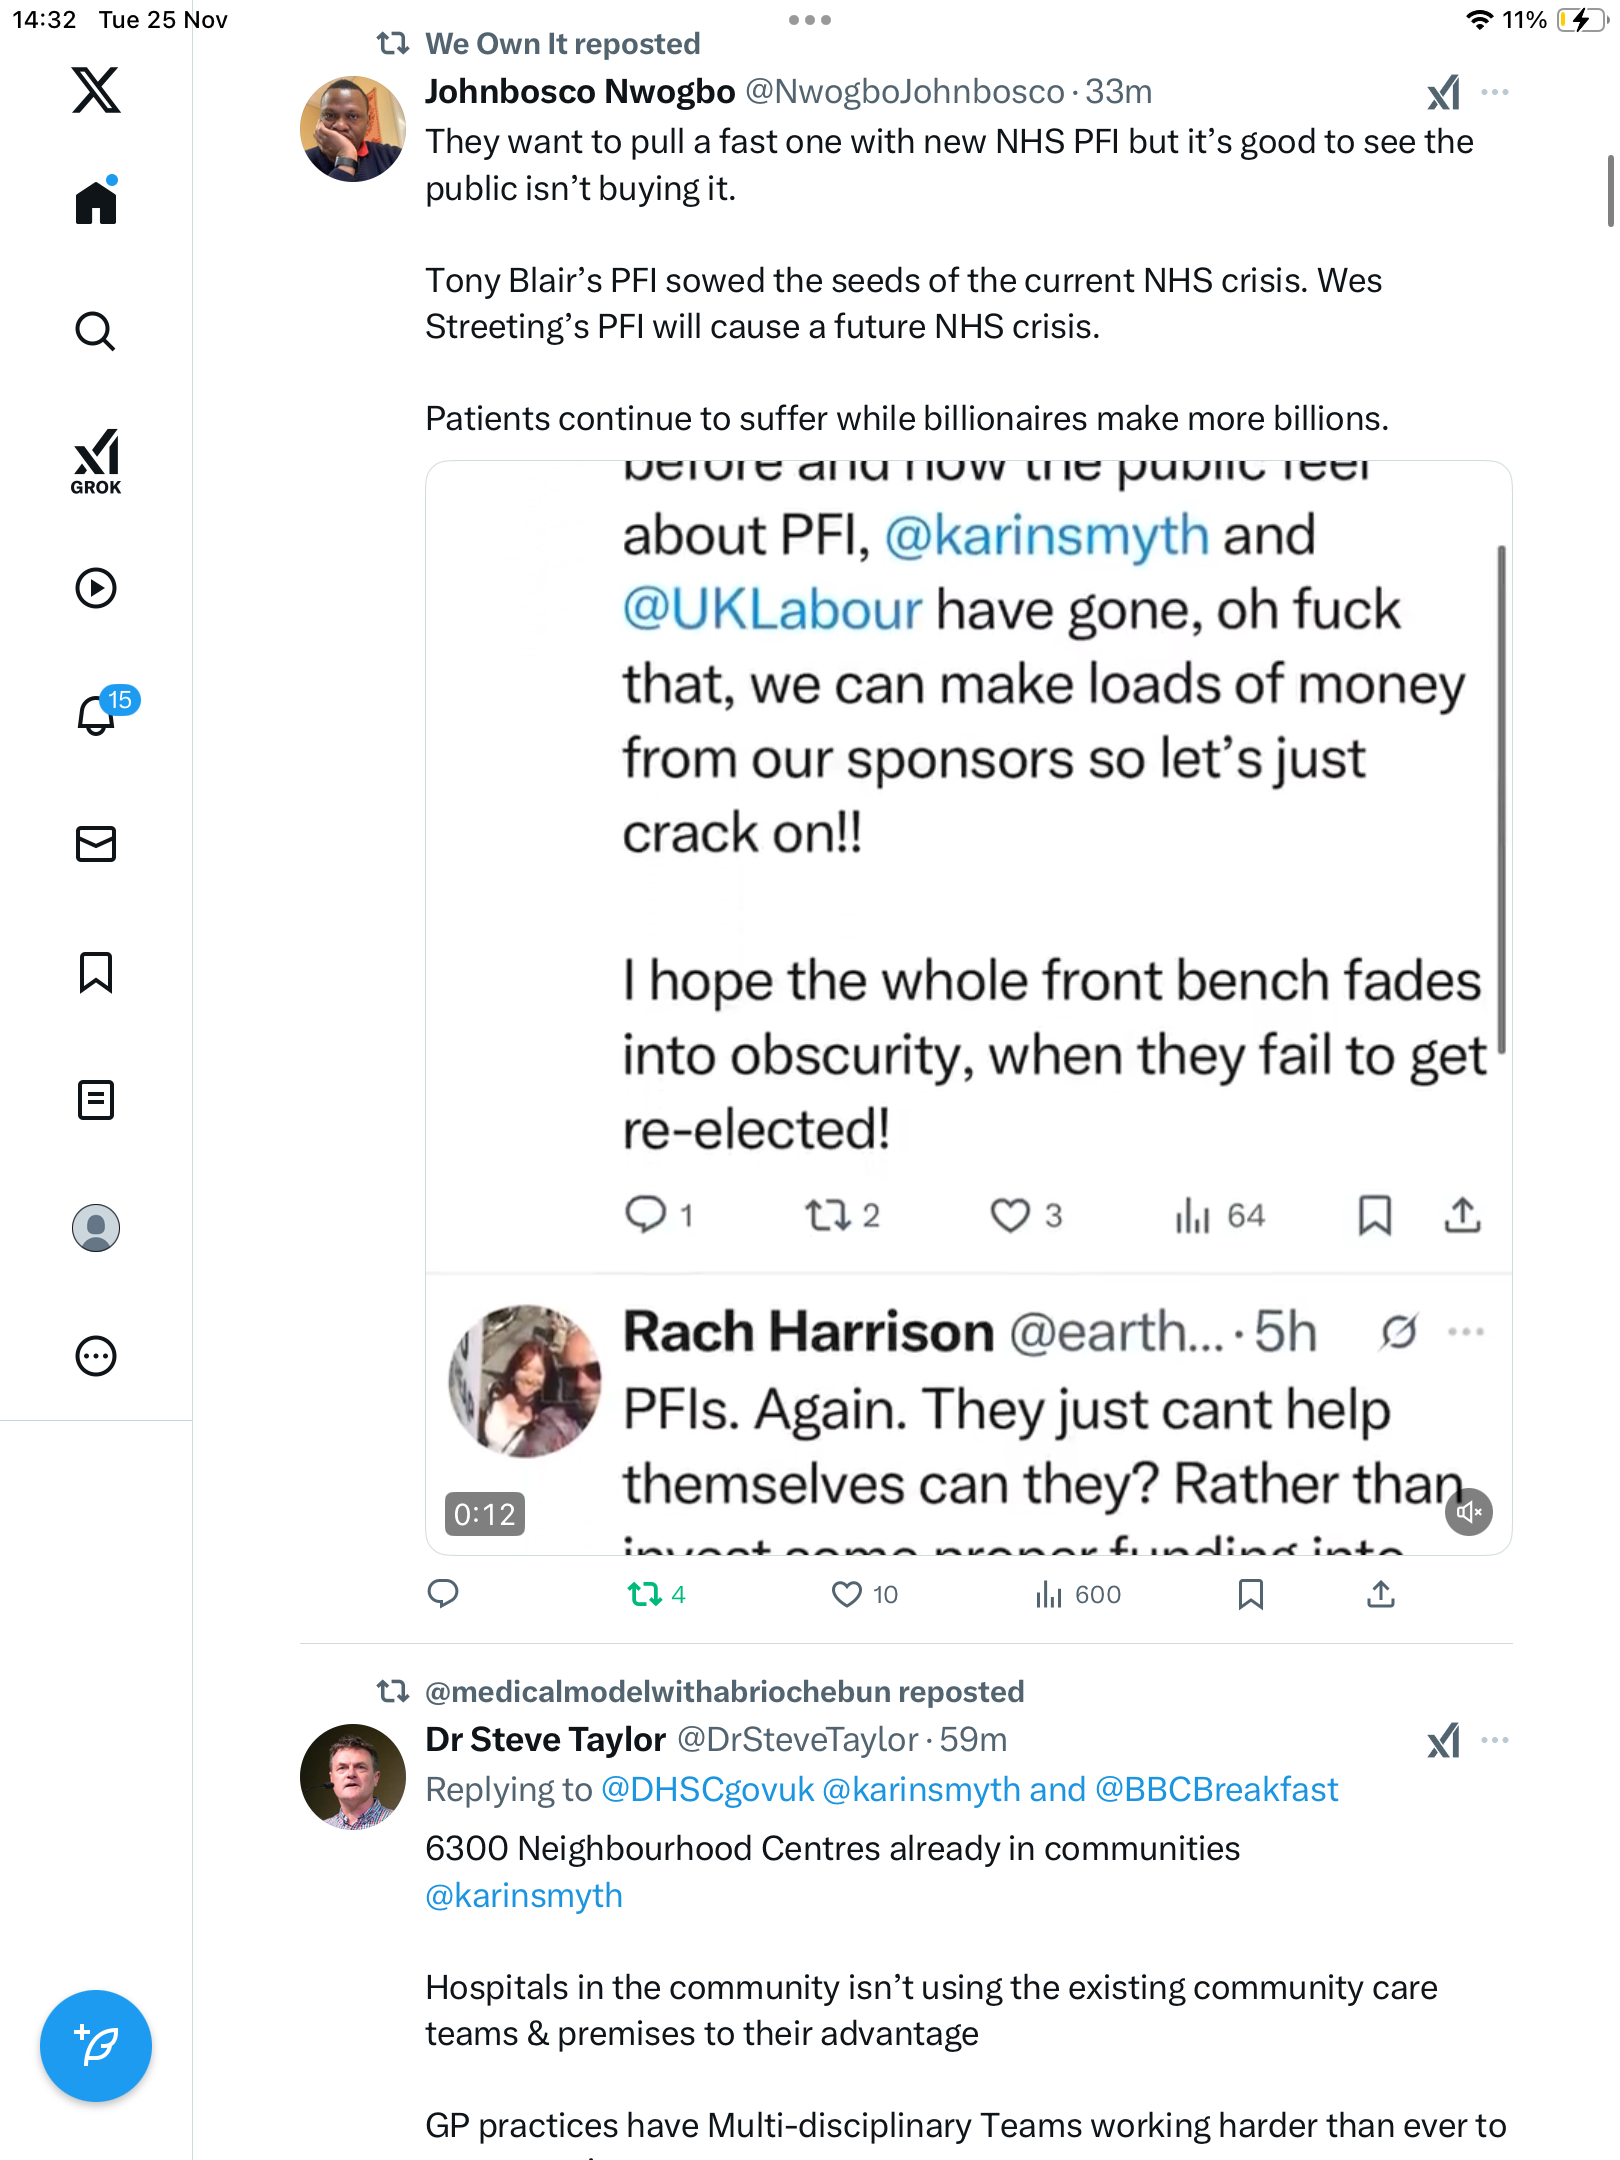The image size is (1620, 2160).
Task: Click the @DHSCgovuk mention link
Action: pos(707,1789)
